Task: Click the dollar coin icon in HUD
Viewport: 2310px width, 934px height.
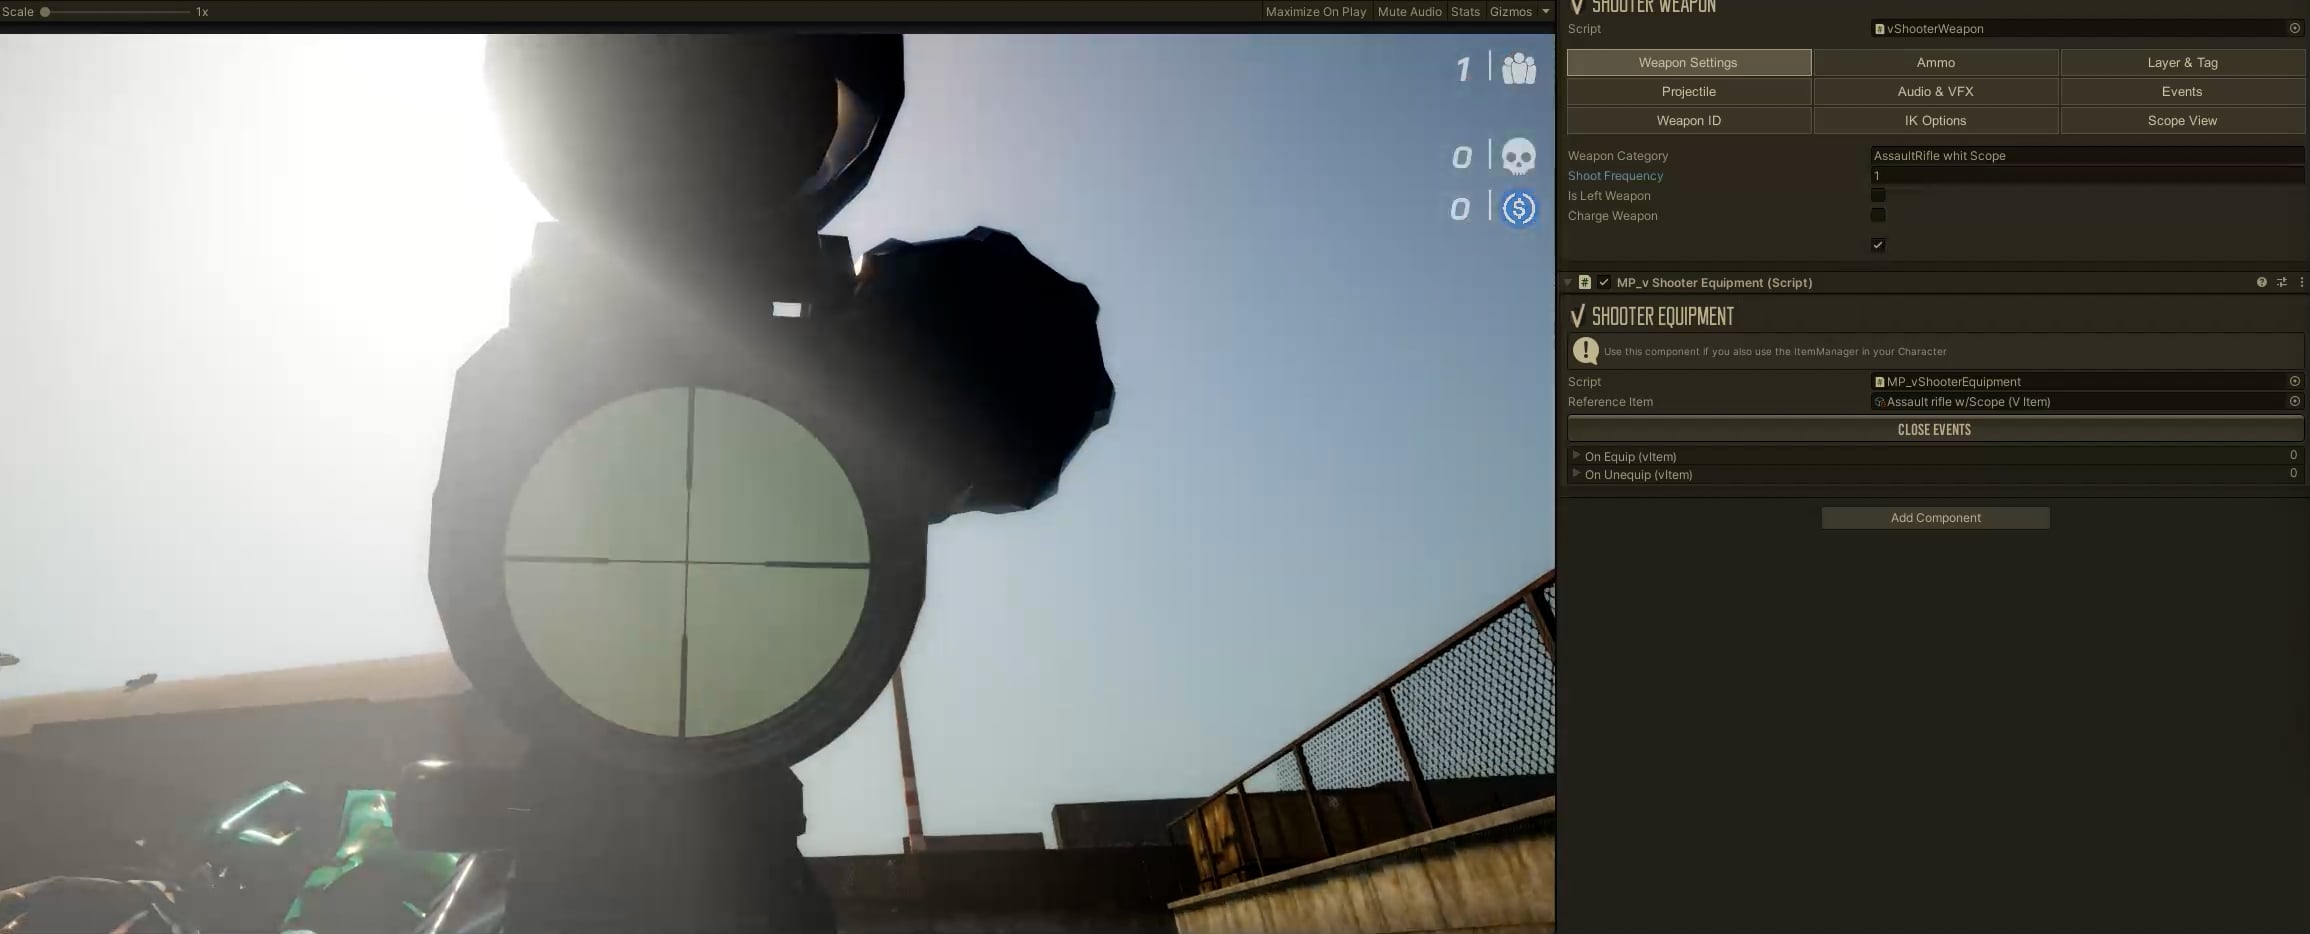Action: 1519,209
